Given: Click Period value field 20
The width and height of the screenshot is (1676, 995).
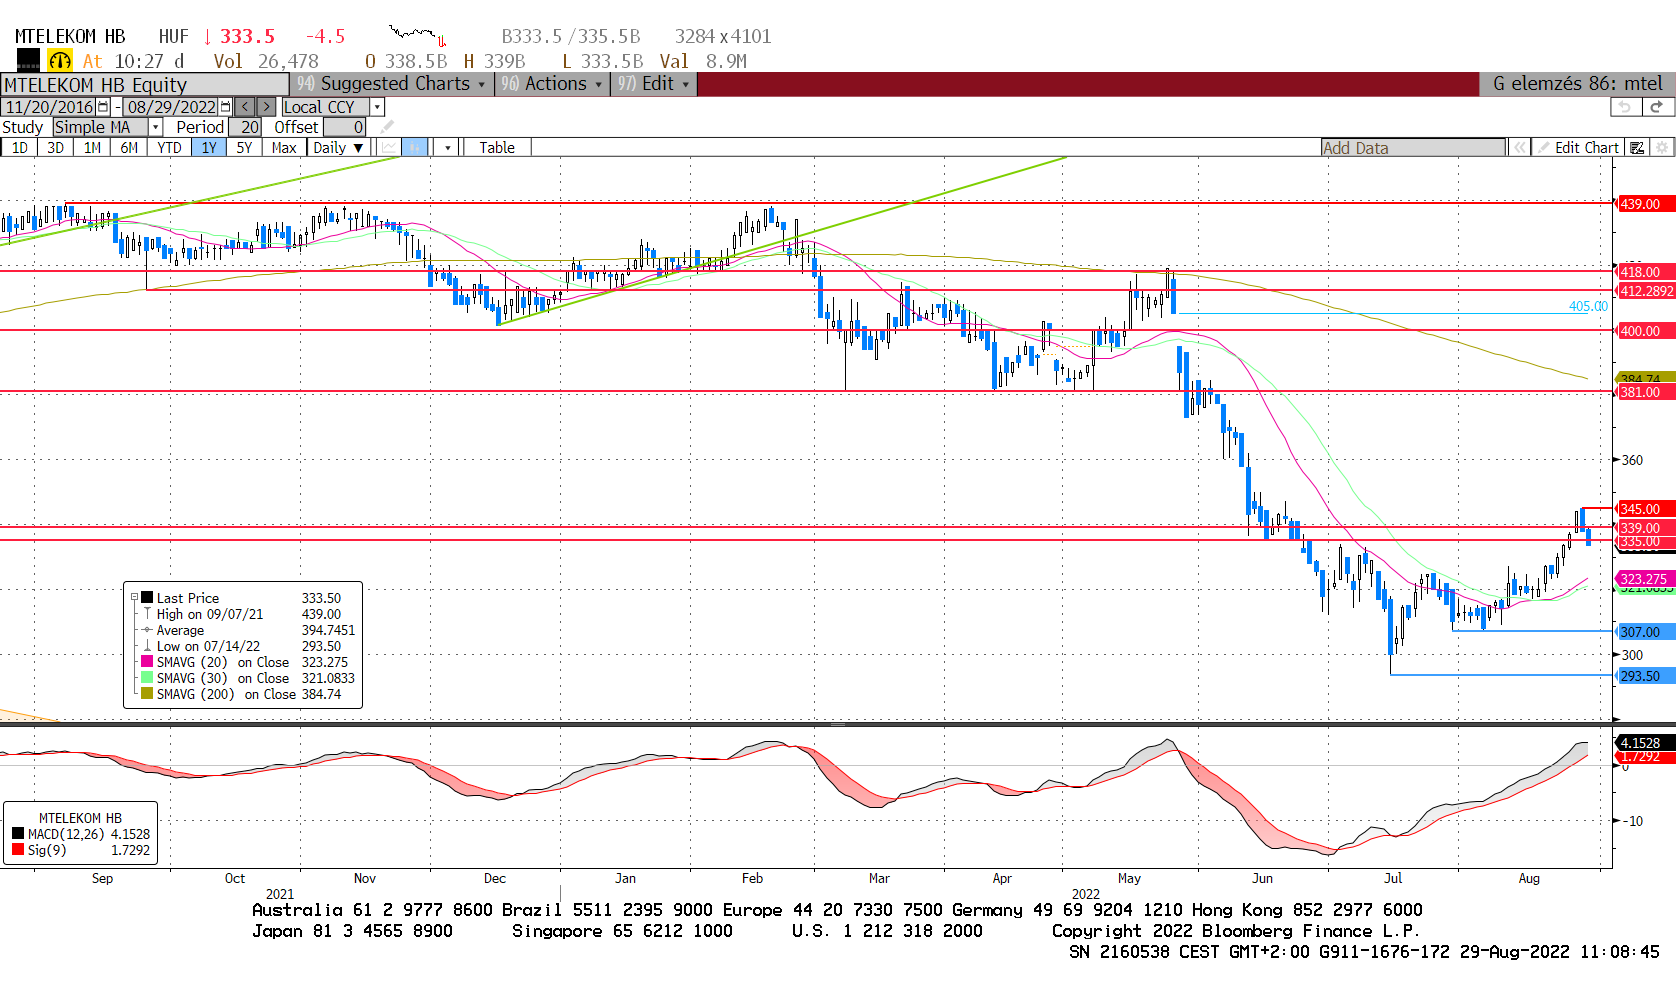Looking at the screenshot, I should (x=245, y=127).
